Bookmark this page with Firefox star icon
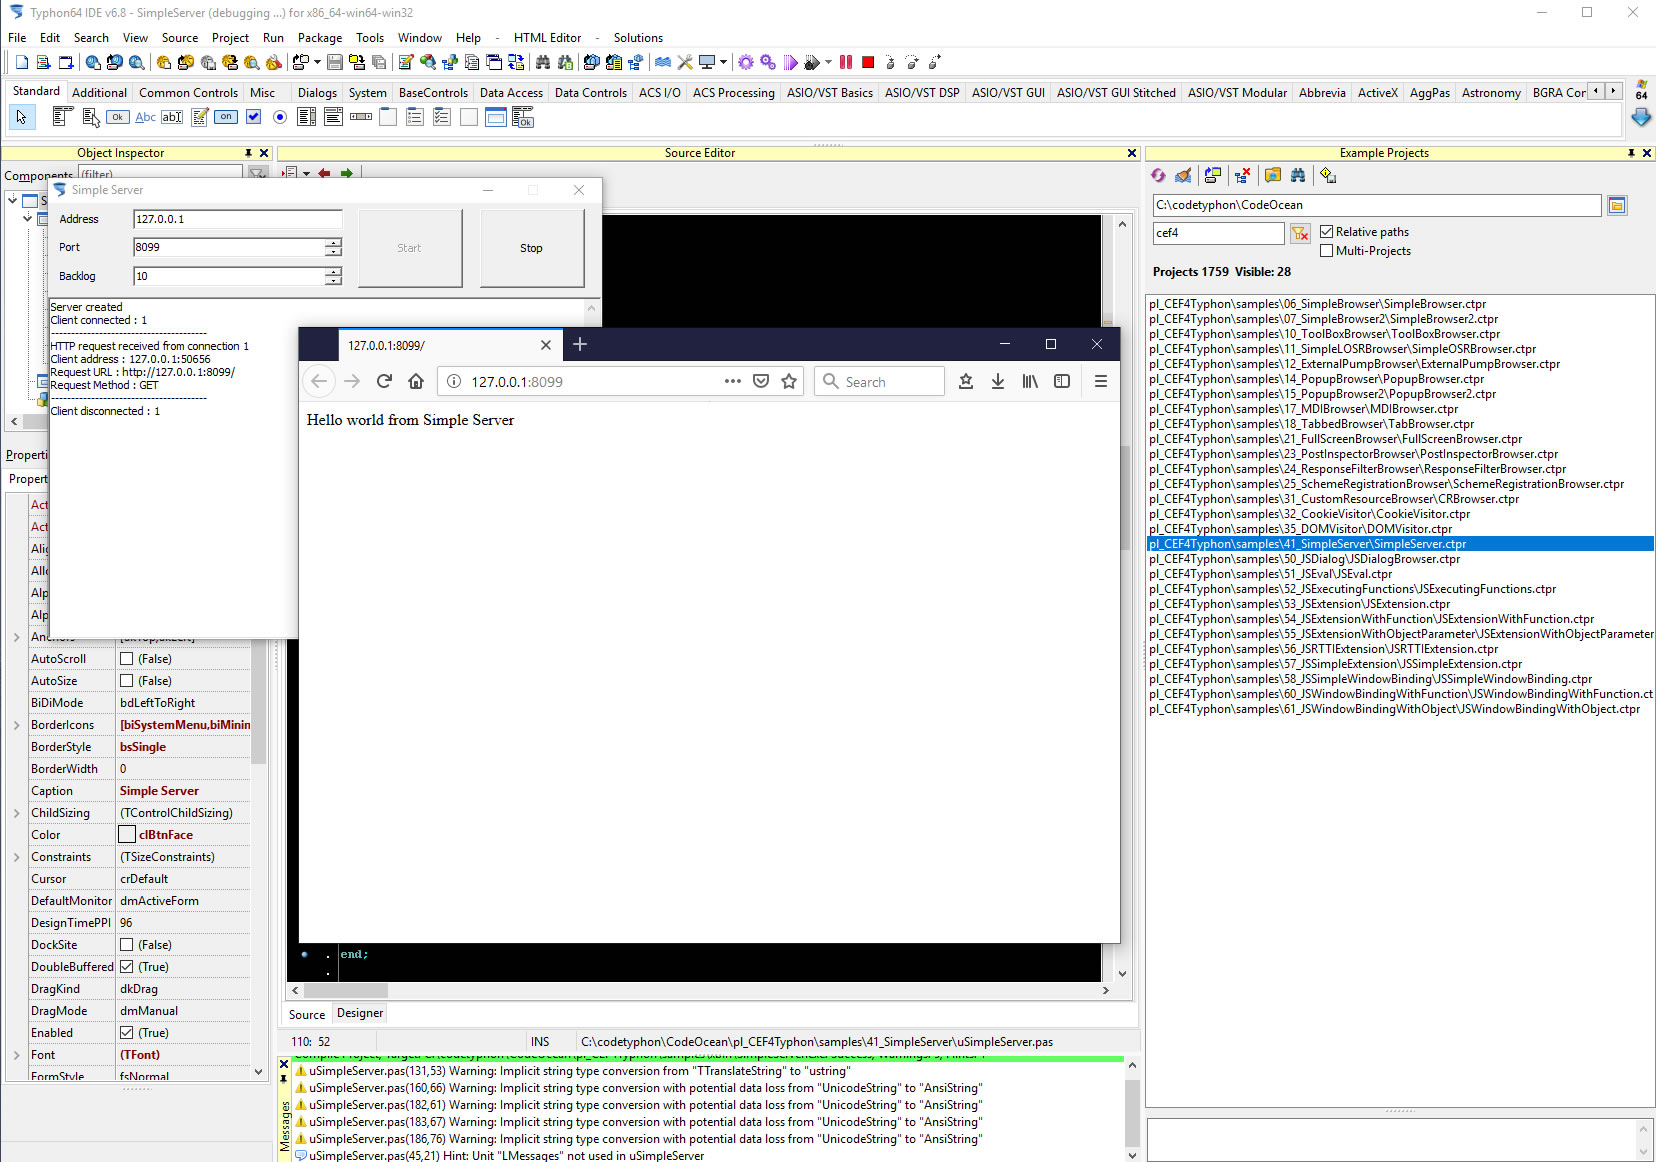 789,381
